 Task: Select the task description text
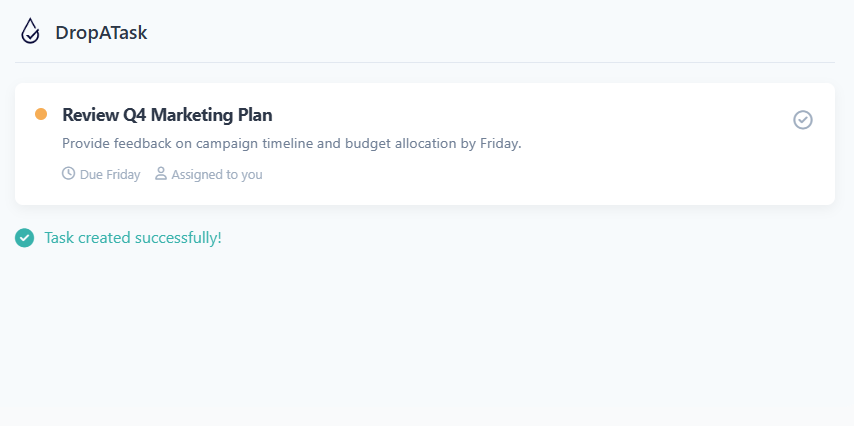pos(291,144)
